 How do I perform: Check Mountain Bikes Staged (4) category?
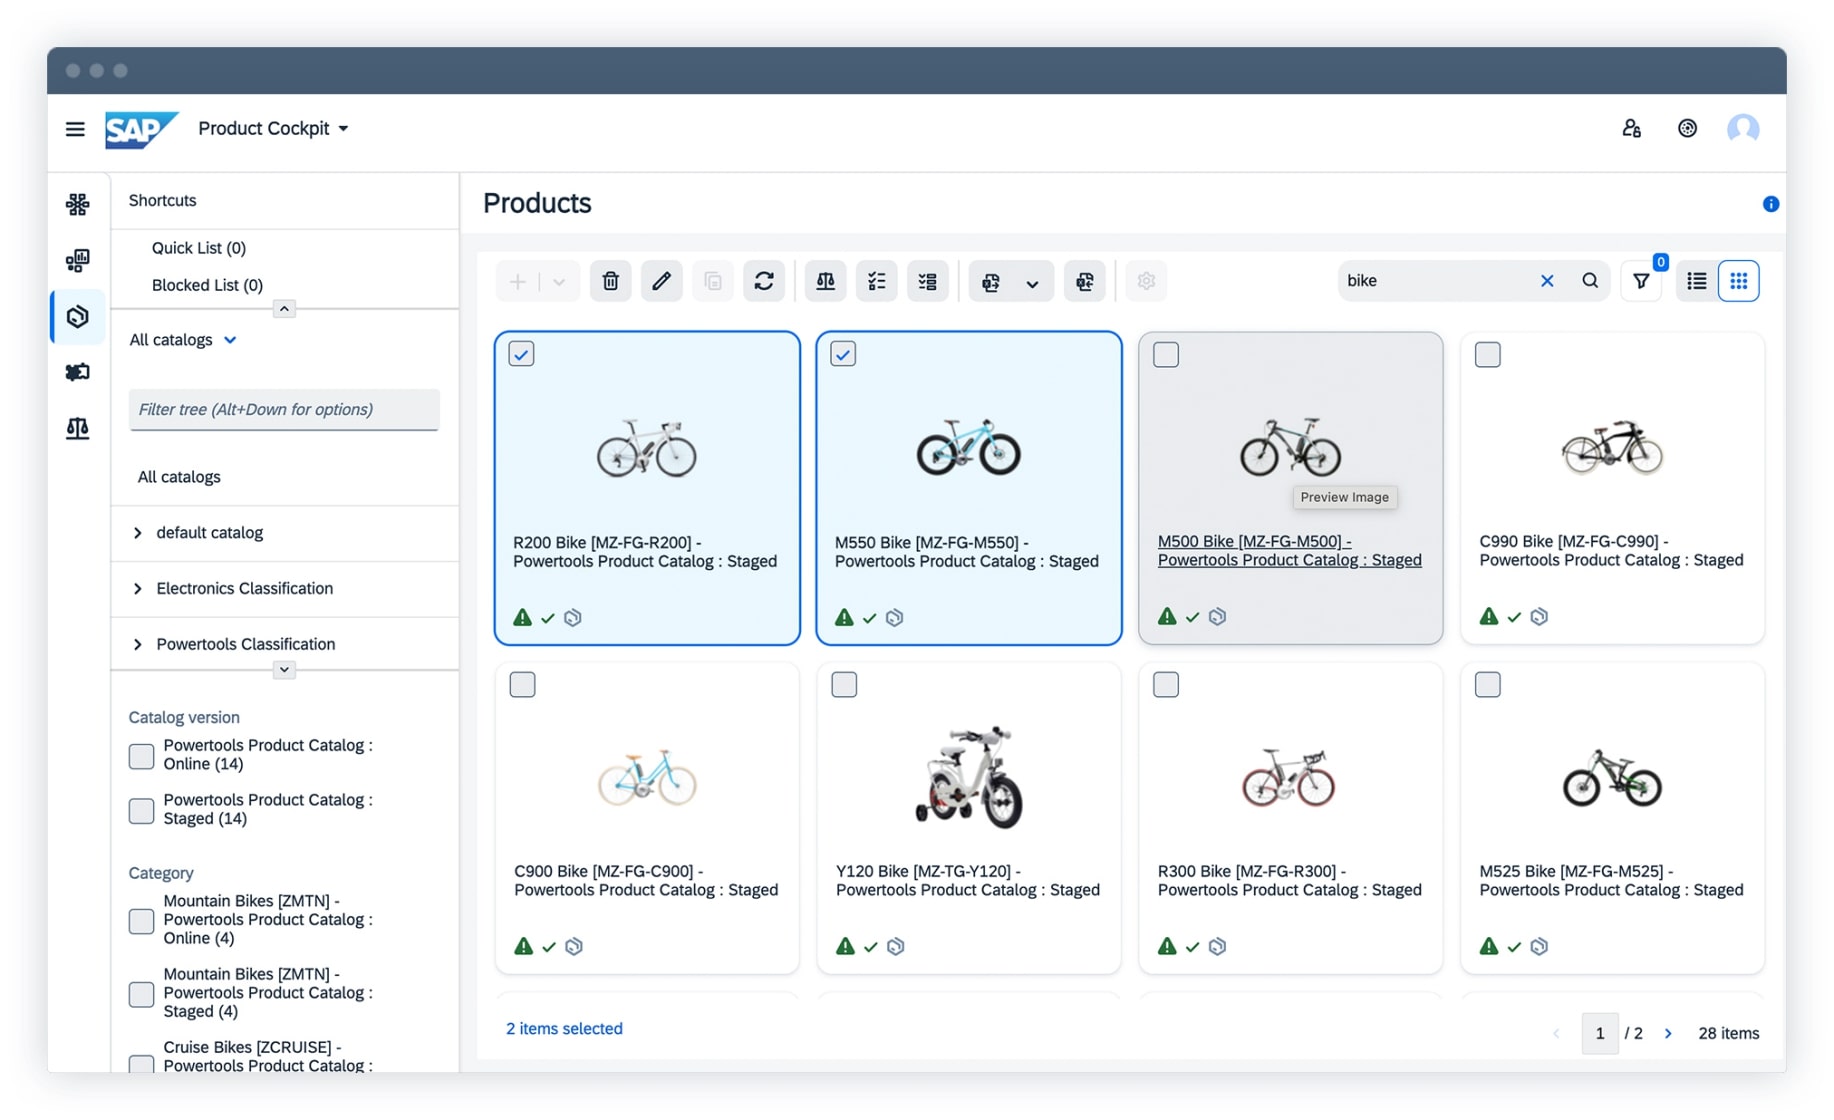(142, 994)
